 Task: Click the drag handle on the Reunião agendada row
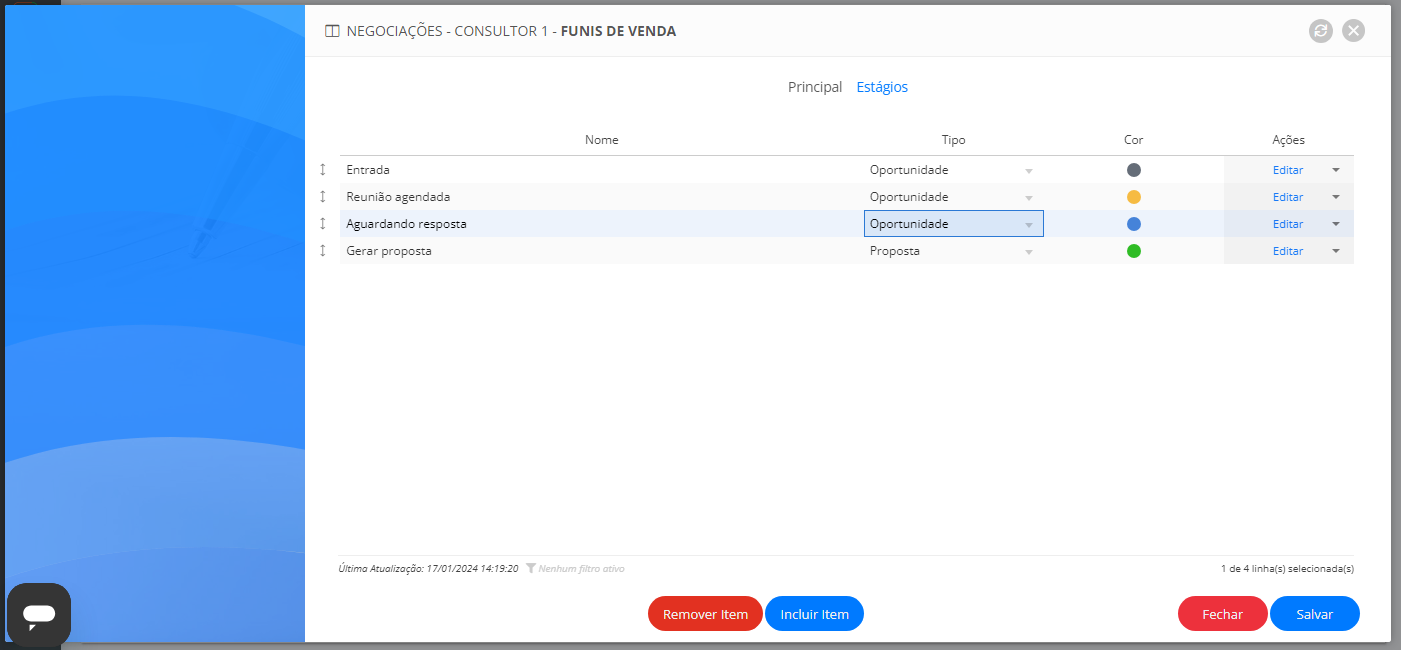322,196
